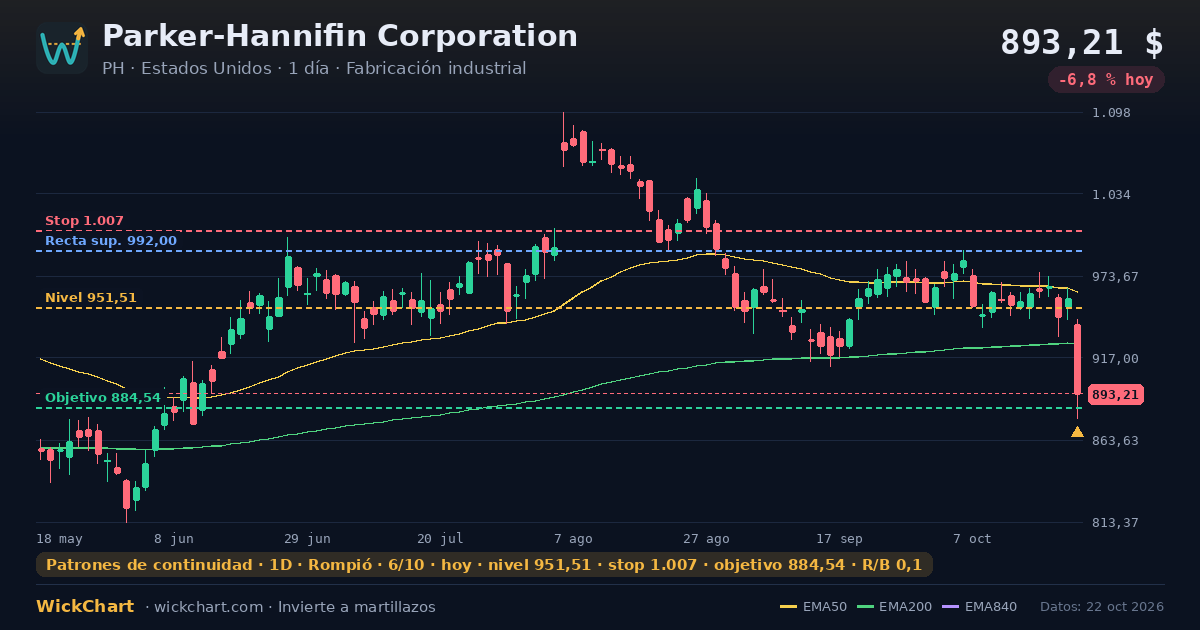This screenshot has height=630, width=1200.
Task: Click the 973,67 price axis label
Action: tap(1115, 277)
